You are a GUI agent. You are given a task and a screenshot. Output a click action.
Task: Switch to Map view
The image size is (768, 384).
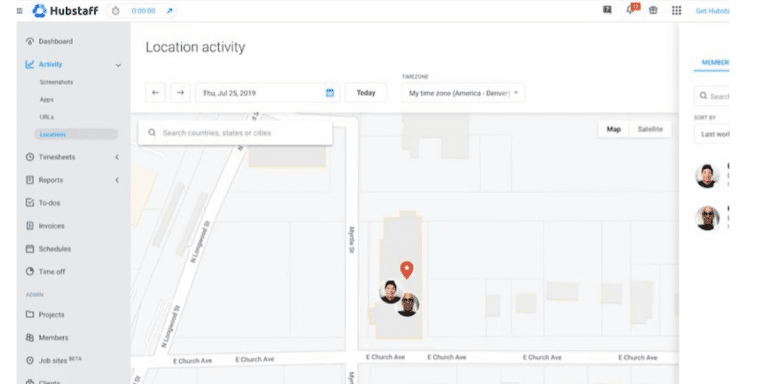[x=614, y=129]
